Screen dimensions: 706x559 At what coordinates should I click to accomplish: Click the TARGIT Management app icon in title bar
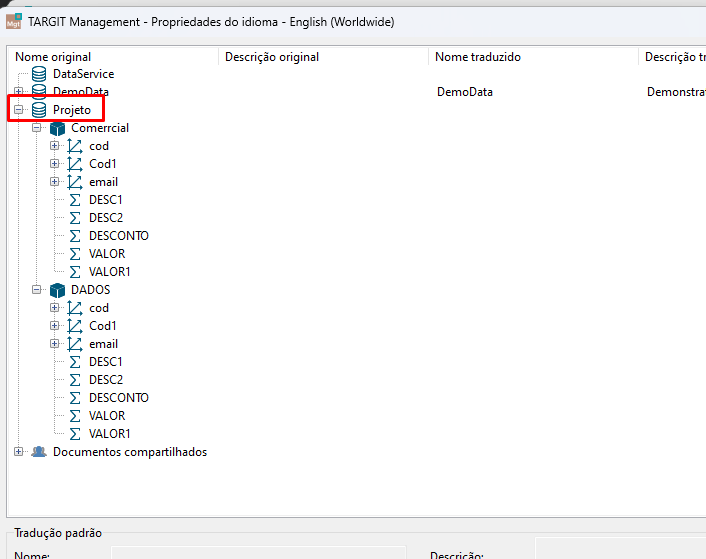tap(14, 21)
